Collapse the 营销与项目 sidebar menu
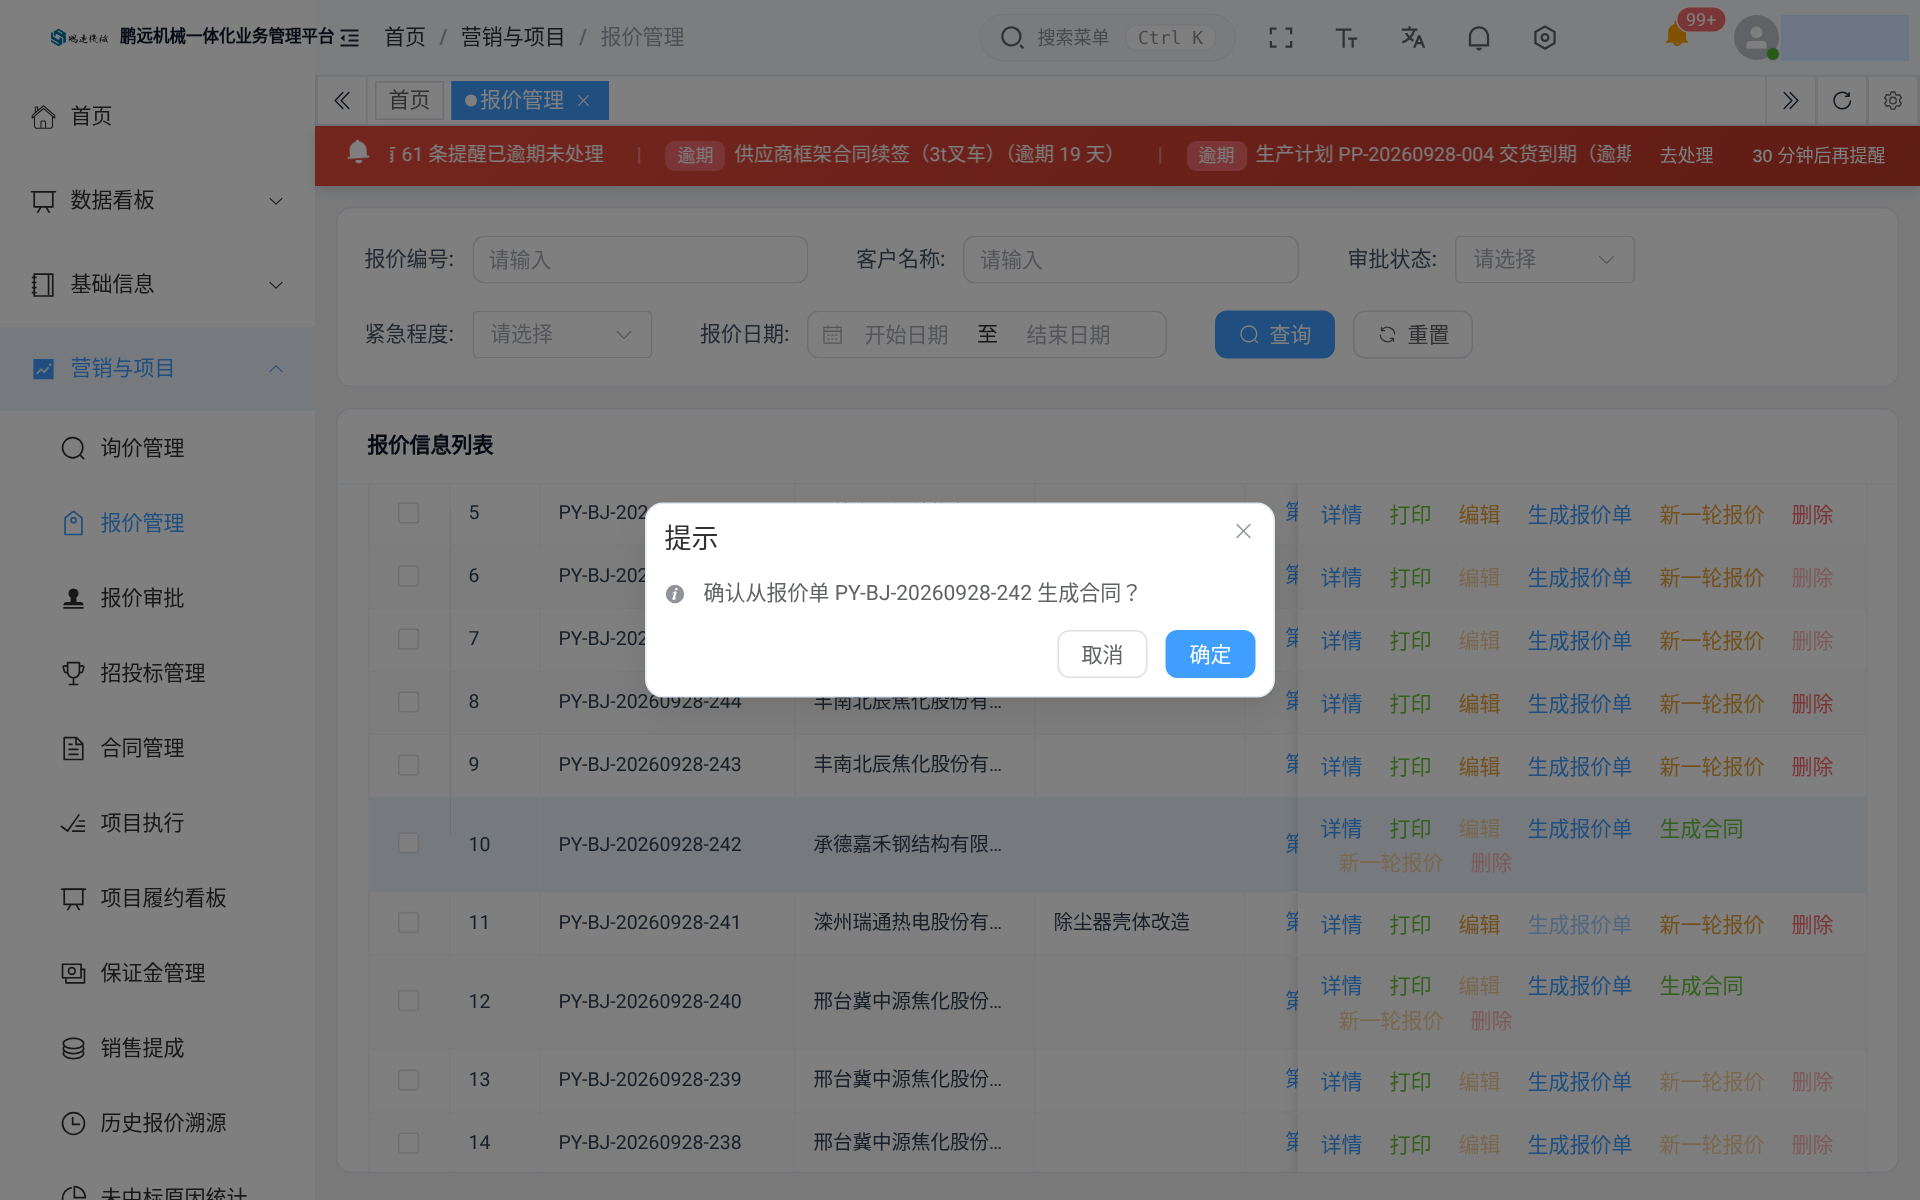This screenshot has width=1920, height=1200. click(x=157, y=369)
